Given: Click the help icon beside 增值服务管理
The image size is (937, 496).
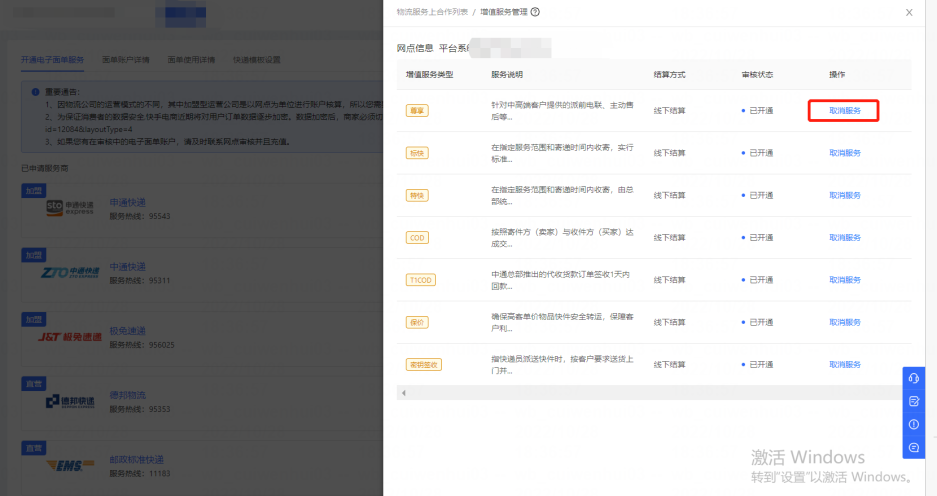Looking at the screenshot, I should pyautogui.click(x=536, y=12).
